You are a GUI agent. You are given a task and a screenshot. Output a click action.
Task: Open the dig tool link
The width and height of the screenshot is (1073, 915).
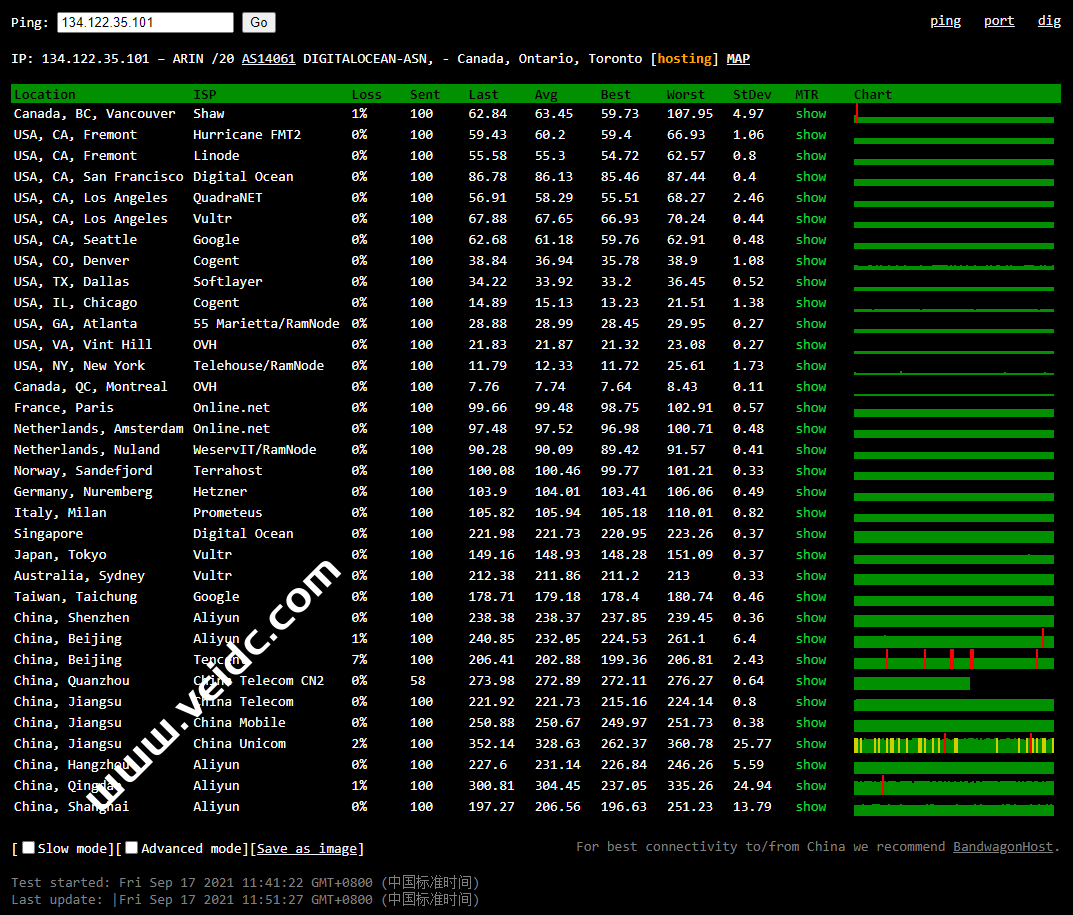(x=1049, y=21)
